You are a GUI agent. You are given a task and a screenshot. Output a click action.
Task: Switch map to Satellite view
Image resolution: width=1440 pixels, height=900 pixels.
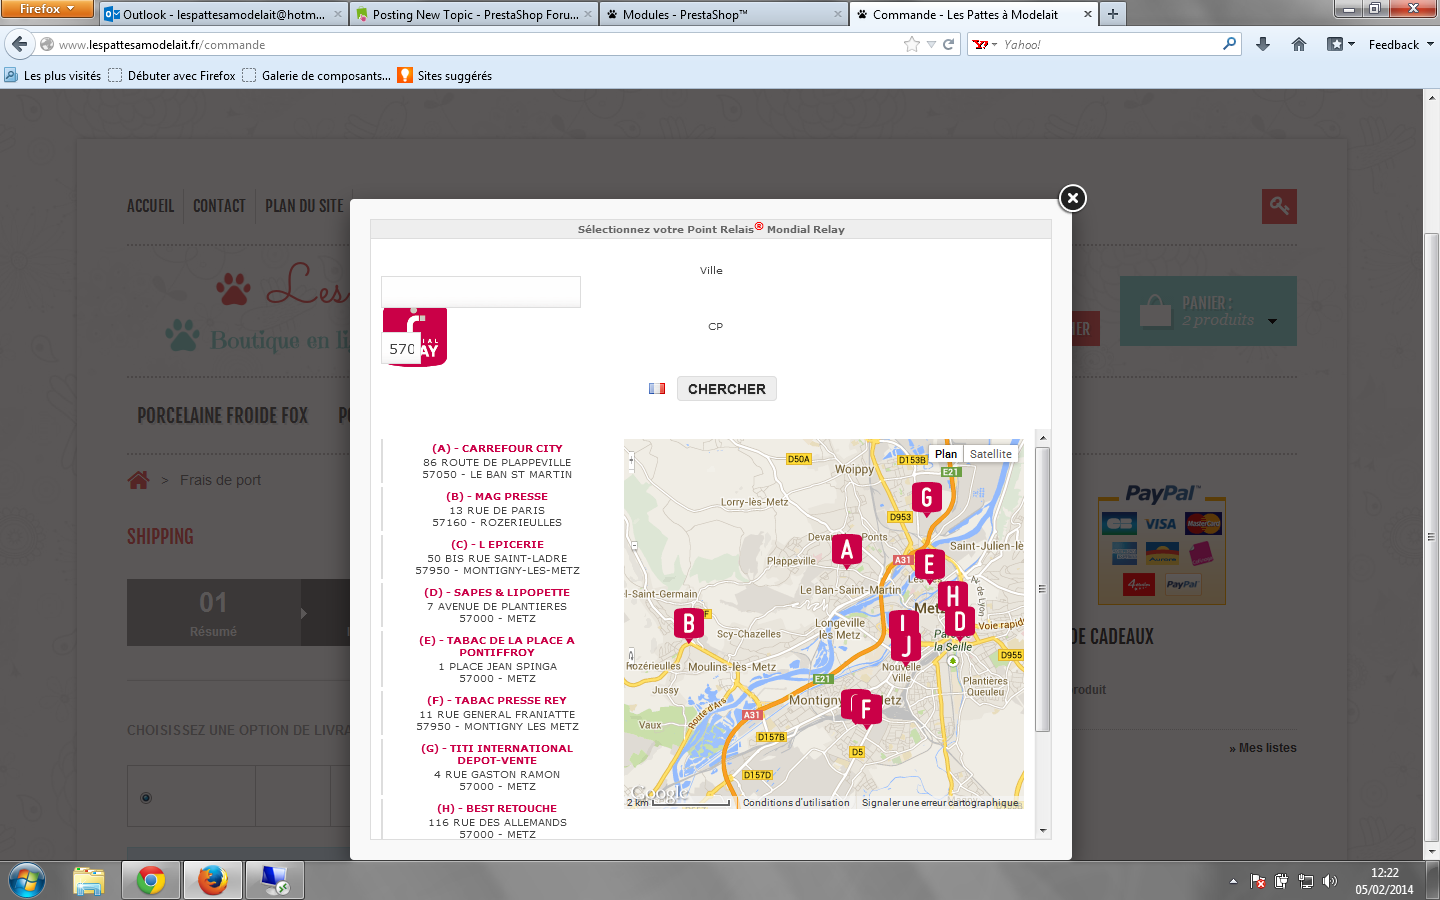[x=991, y=454]
